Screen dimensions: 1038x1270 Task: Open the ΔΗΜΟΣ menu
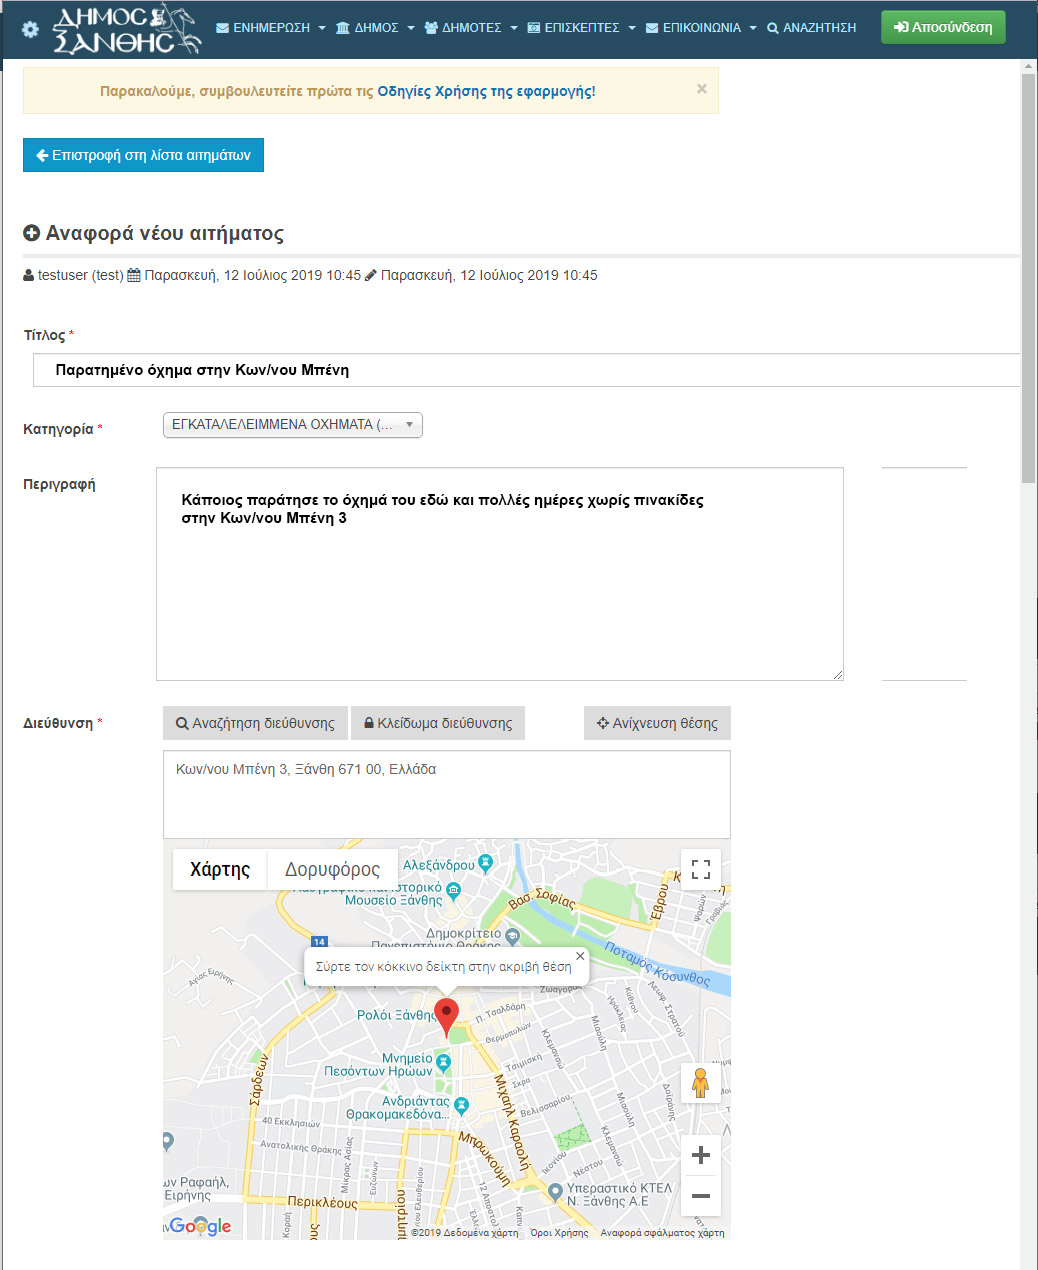click(x=375, y=28)
